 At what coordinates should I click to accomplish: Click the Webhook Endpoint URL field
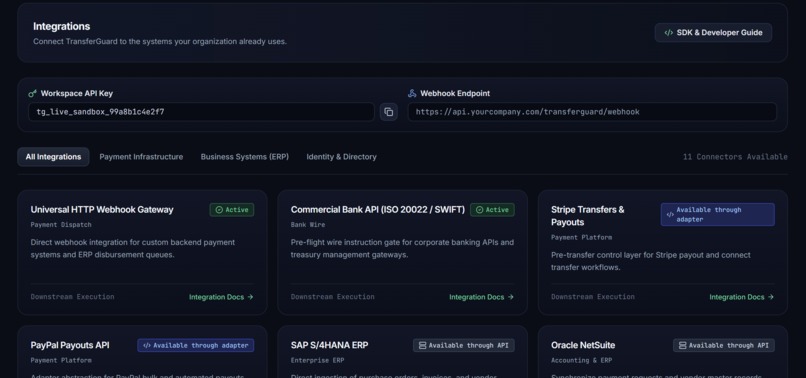coord(592,112)
